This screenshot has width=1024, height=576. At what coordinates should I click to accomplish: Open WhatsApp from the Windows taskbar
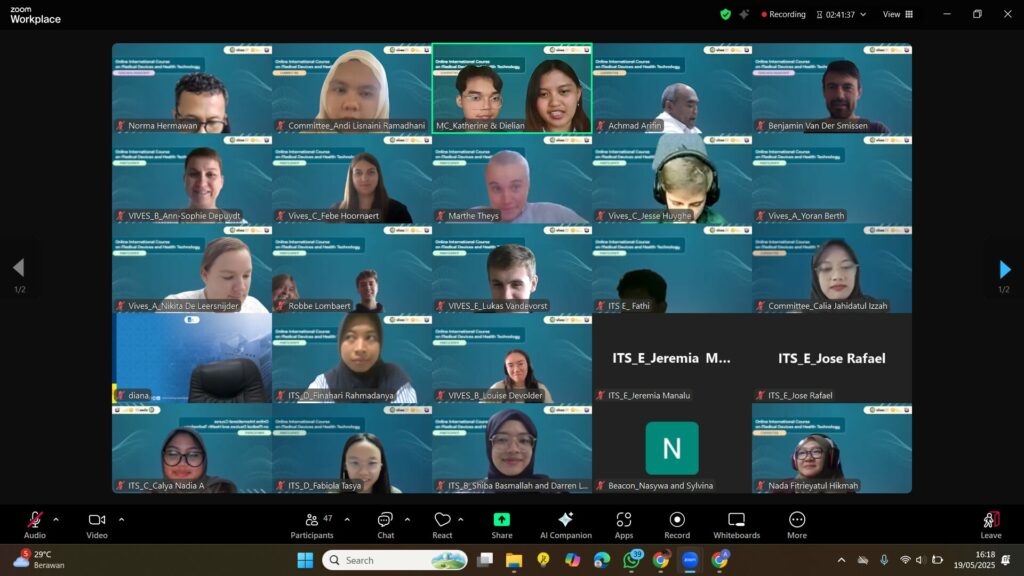(632, 560)
